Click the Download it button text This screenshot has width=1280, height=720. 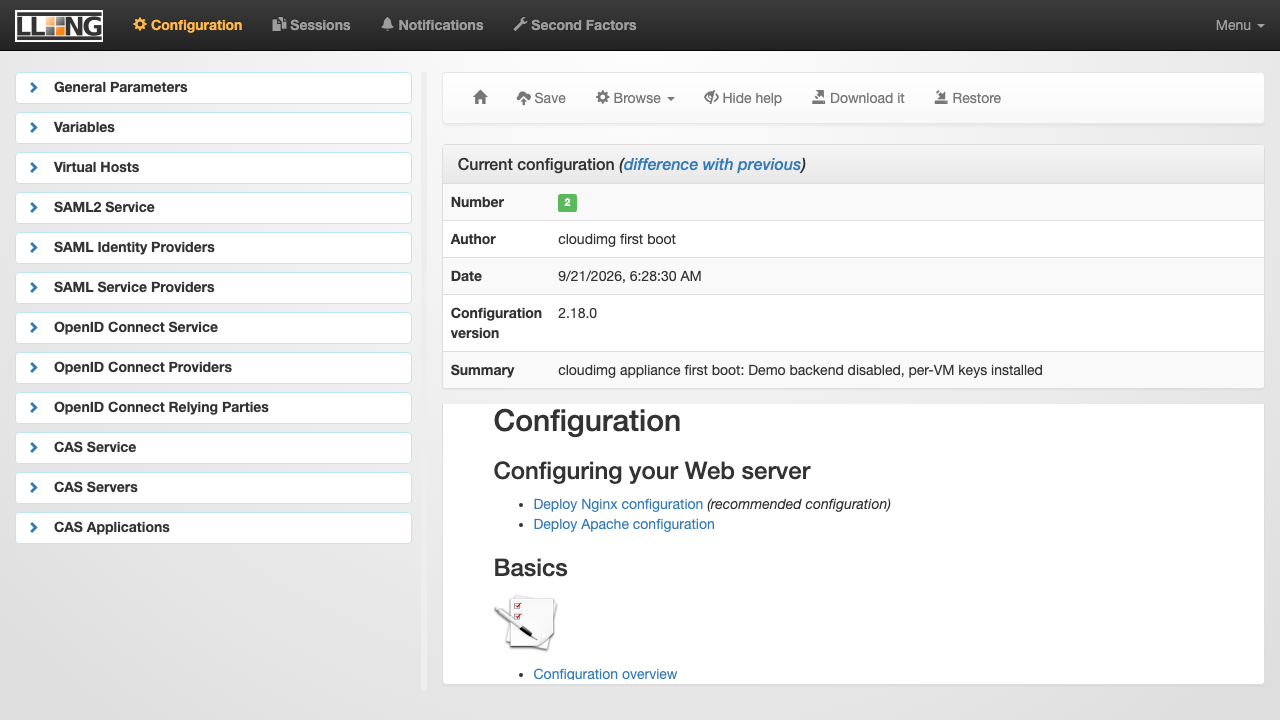pos(867,98)
